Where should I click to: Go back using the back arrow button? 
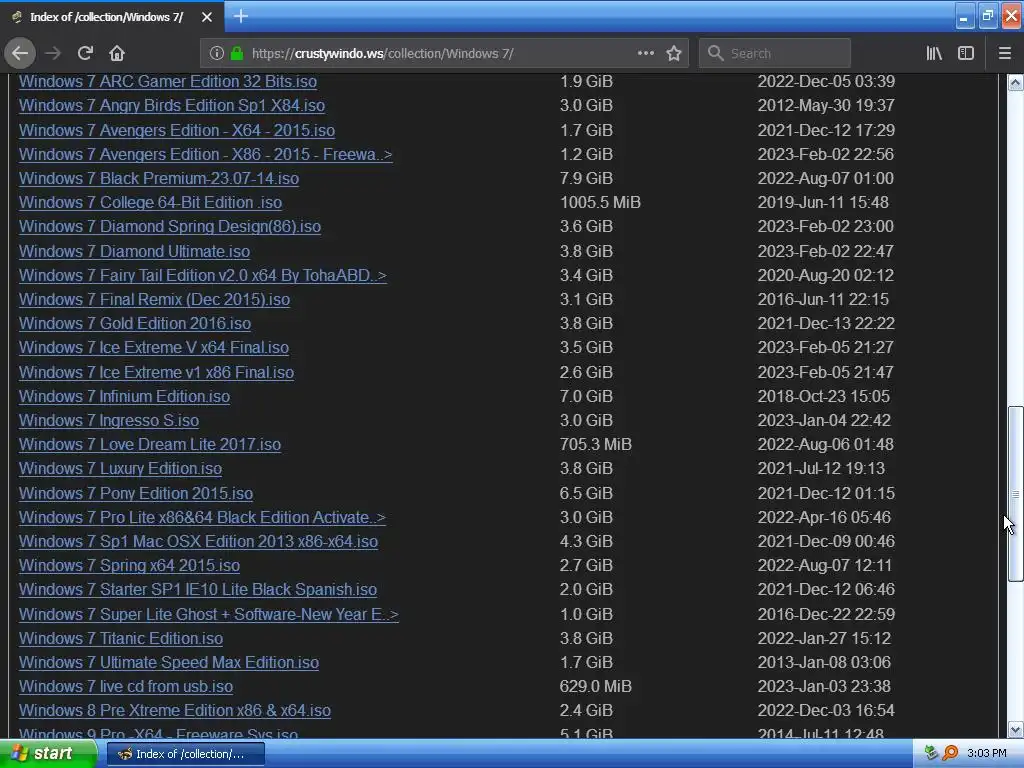click(20, 54)
